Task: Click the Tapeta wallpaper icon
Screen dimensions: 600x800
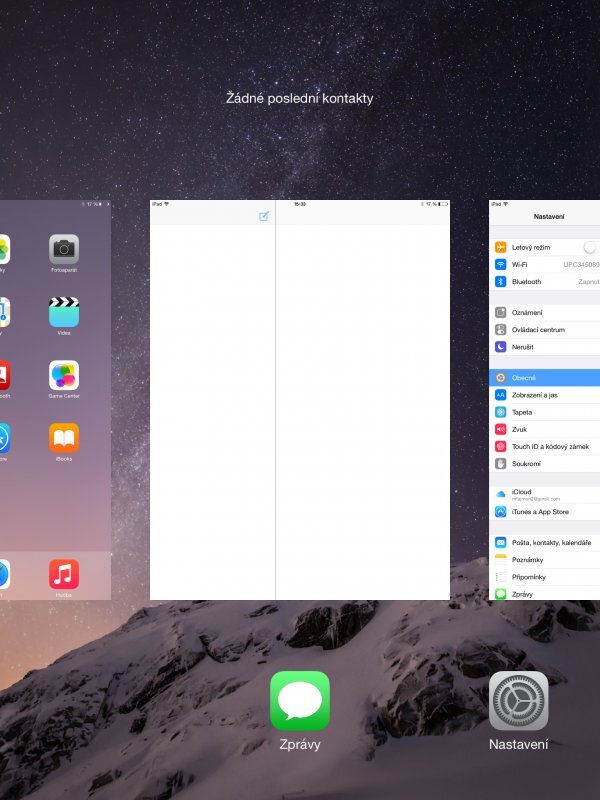Action: [501, 412]
